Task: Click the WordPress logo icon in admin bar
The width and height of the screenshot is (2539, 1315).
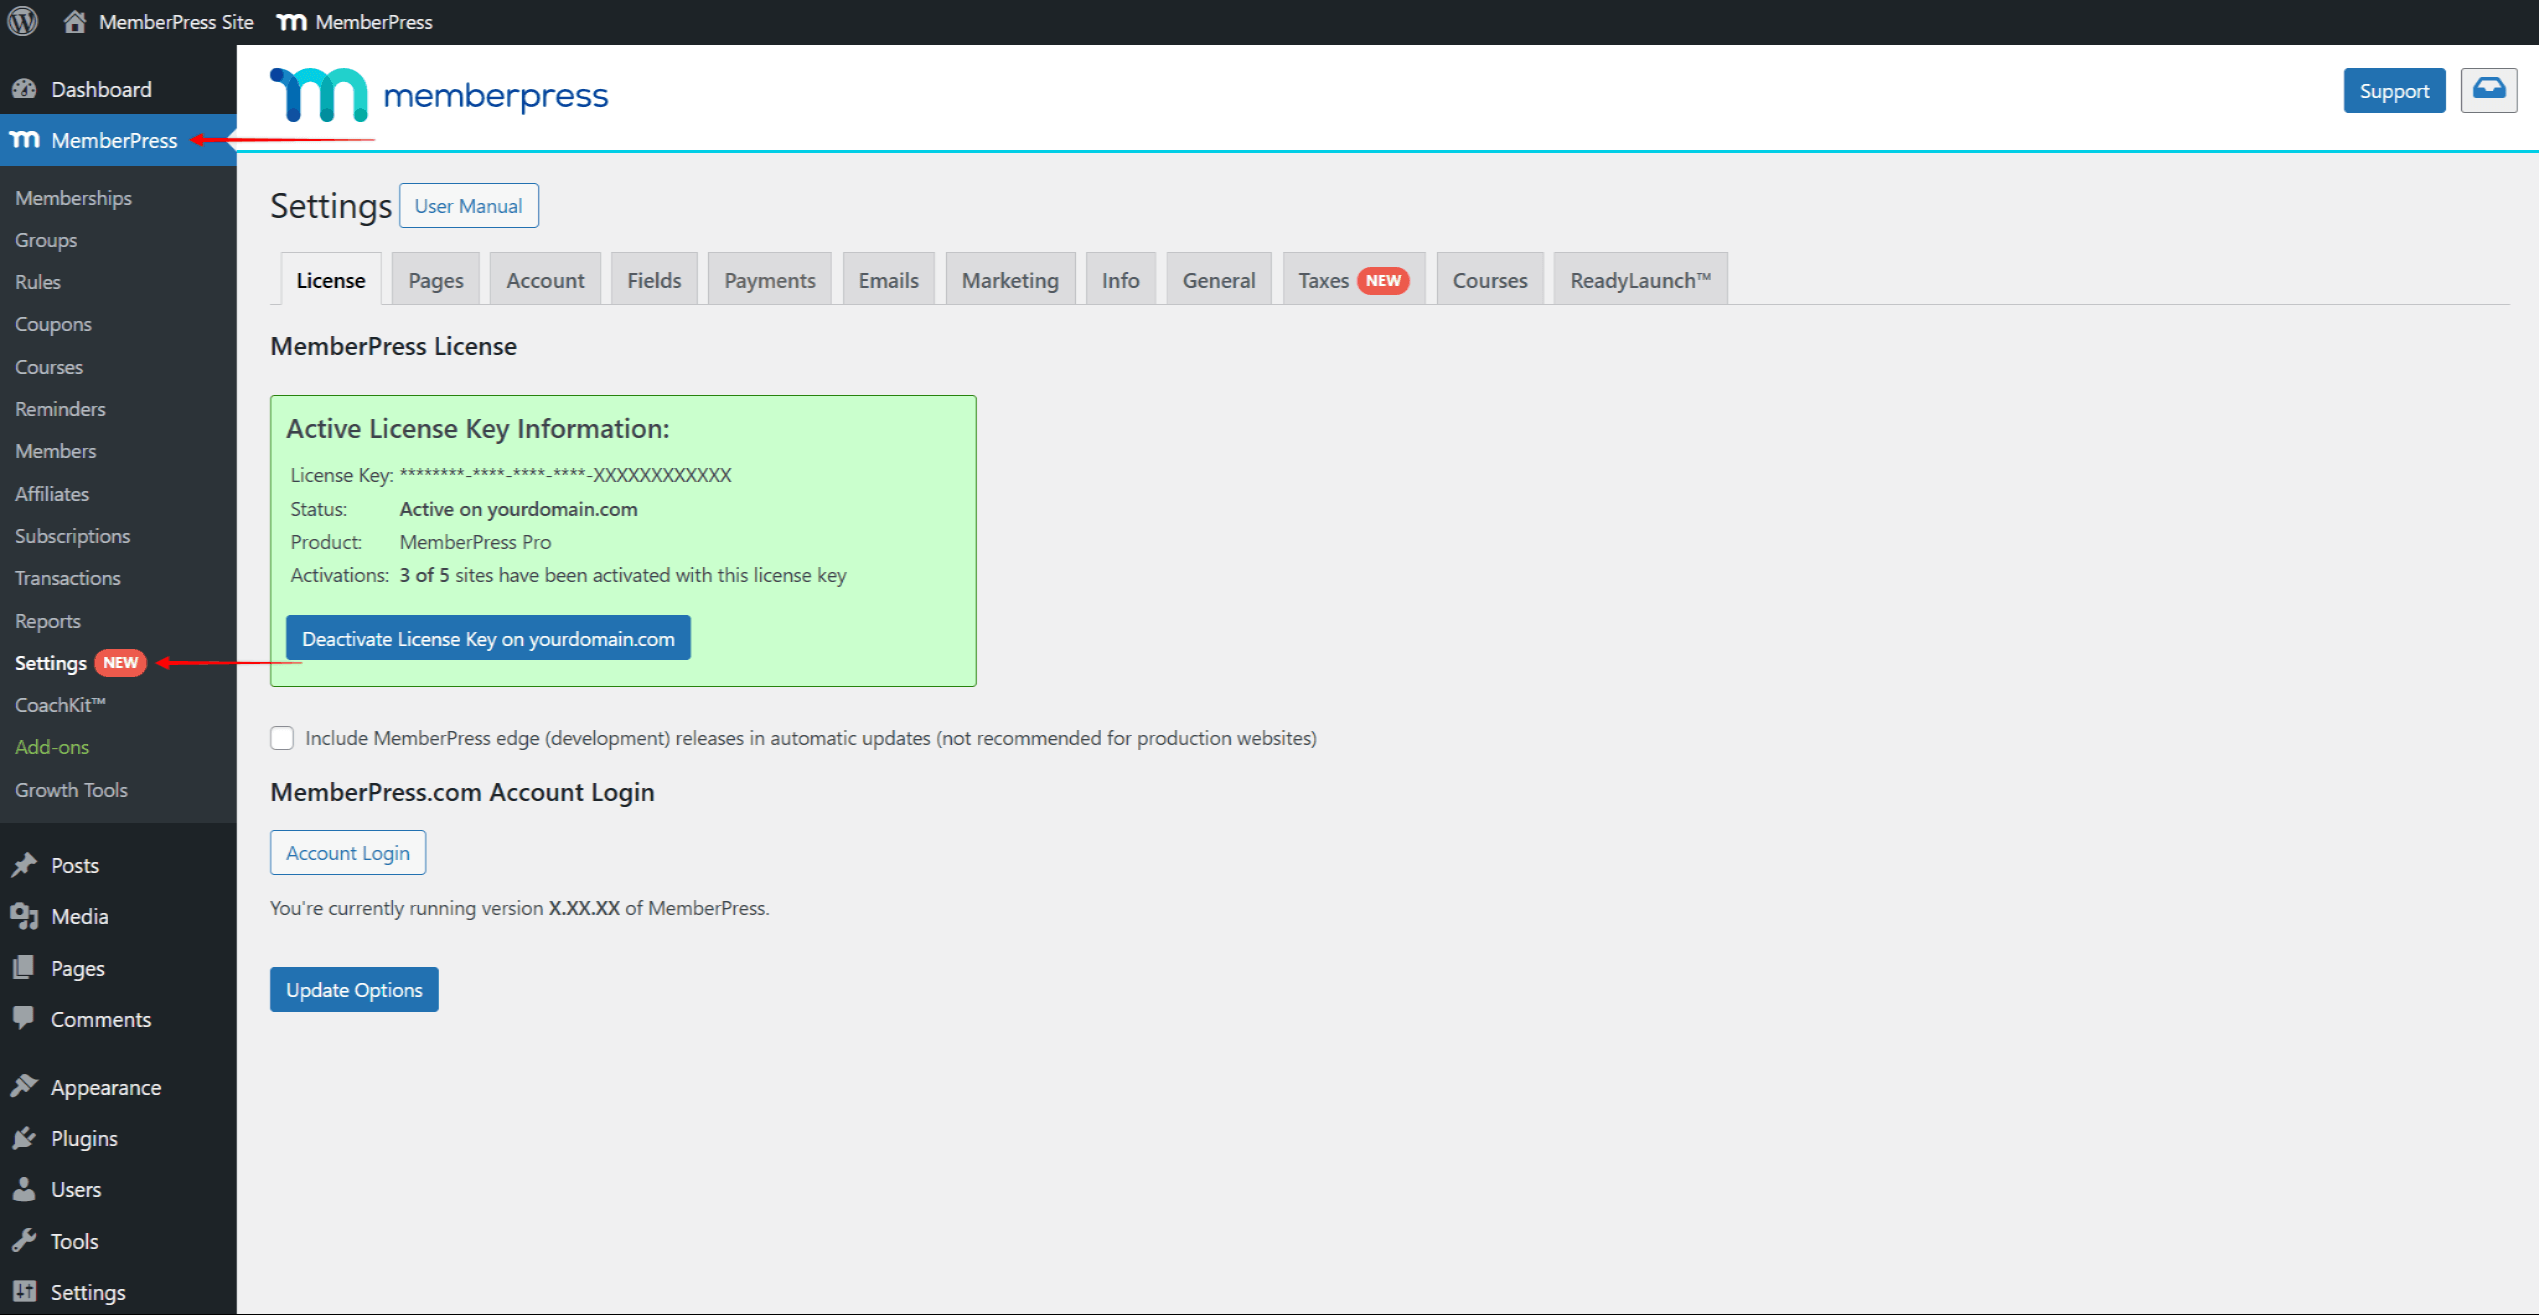Action: coord(22,21)
